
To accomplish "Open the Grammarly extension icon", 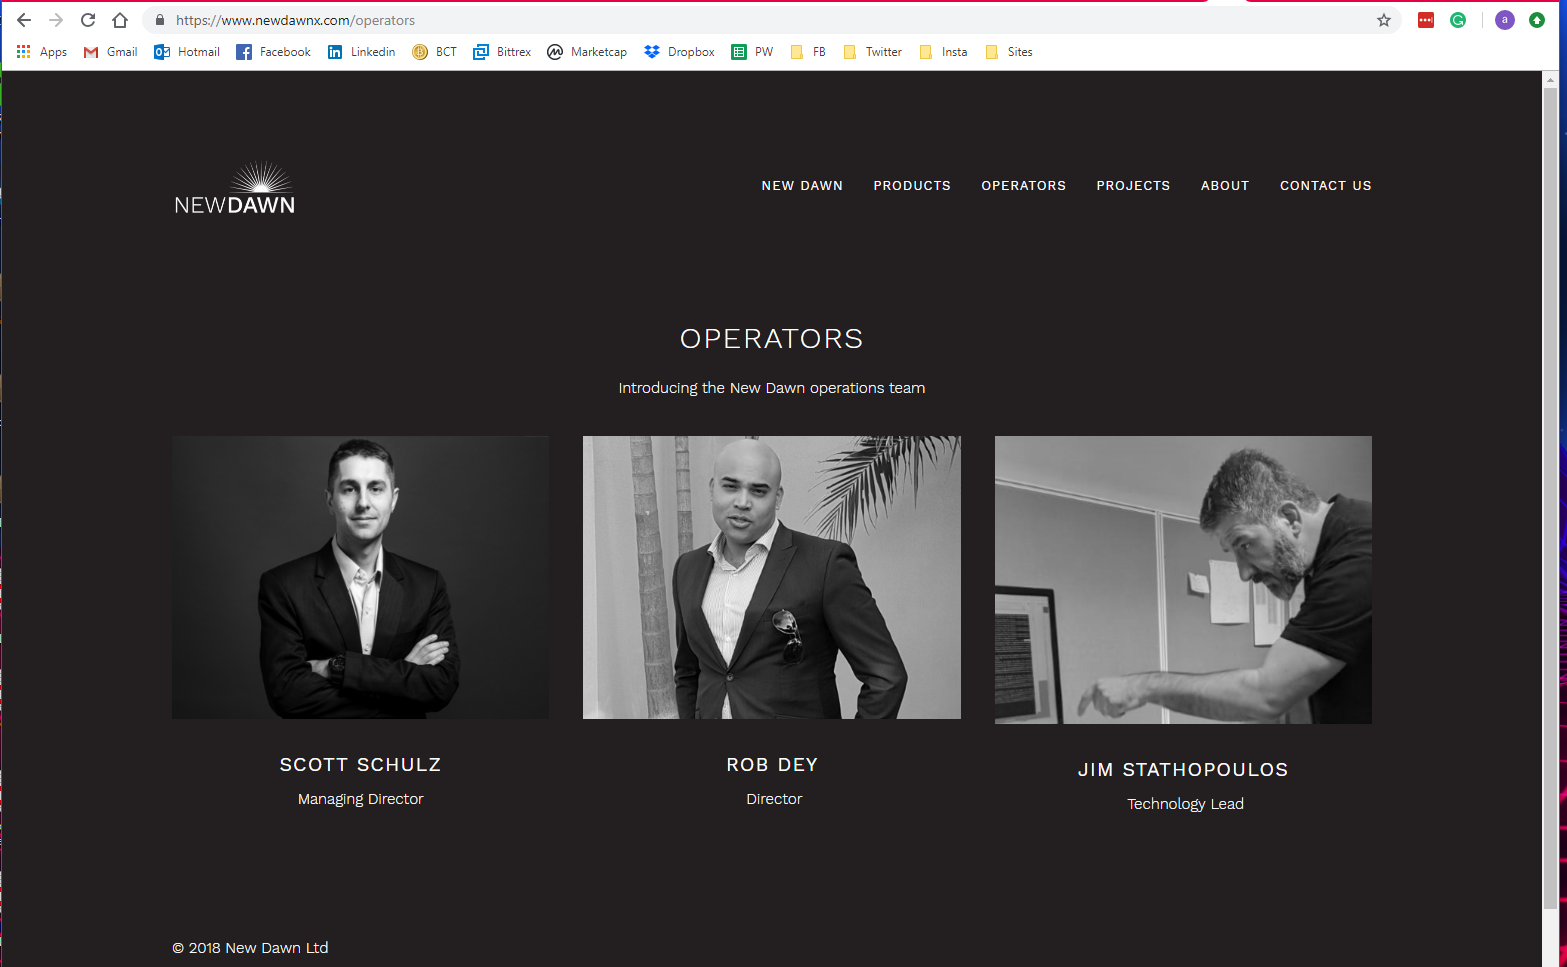I will tap(1458, 20).
